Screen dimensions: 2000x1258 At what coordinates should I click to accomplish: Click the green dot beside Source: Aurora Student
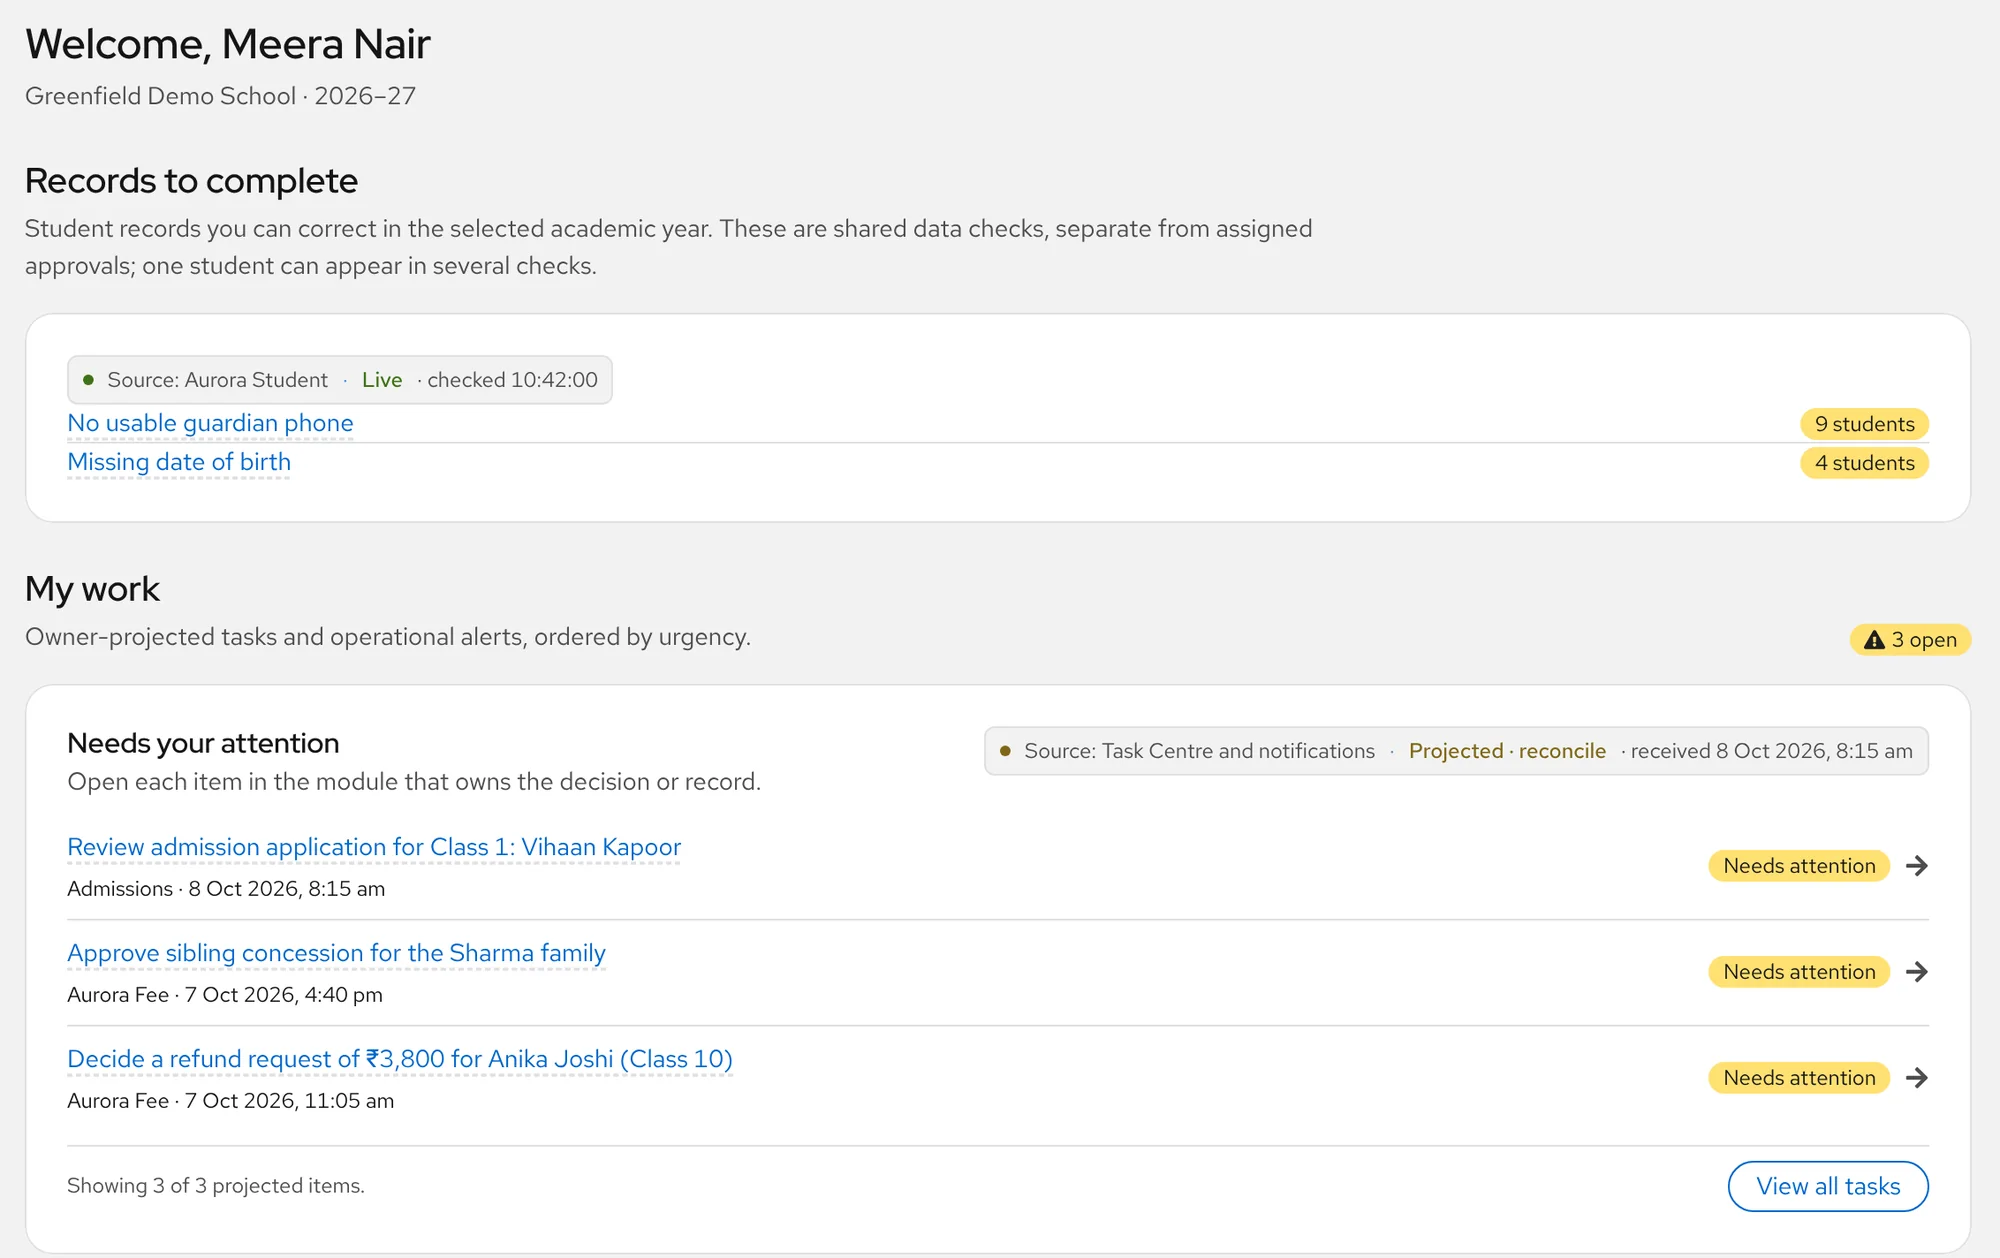coord(88,380)
